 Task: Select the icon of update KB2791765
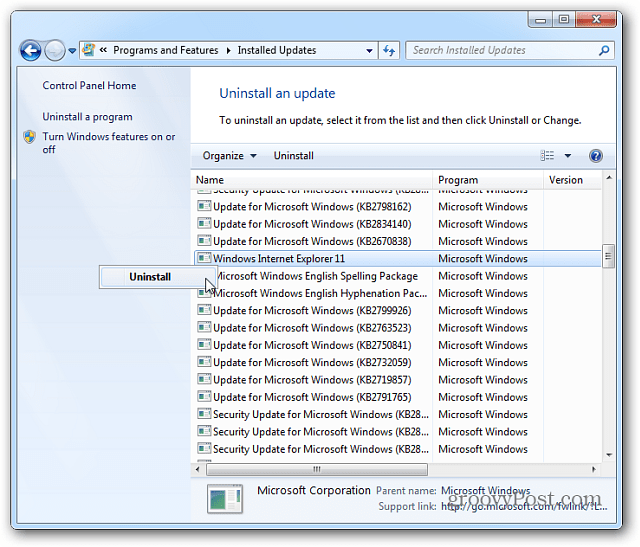pyautogui.click(x=204, y=396)
